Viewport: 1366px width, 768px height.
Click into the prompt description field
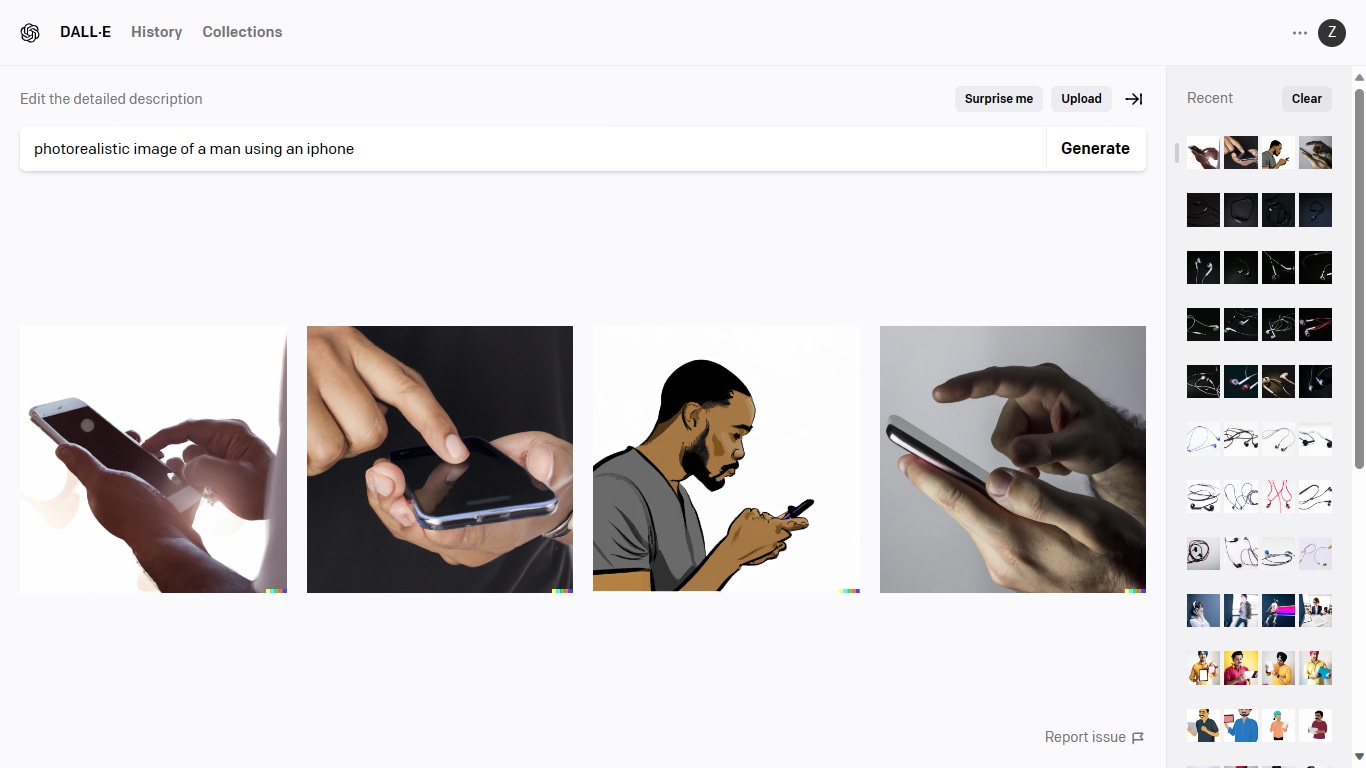533,149
